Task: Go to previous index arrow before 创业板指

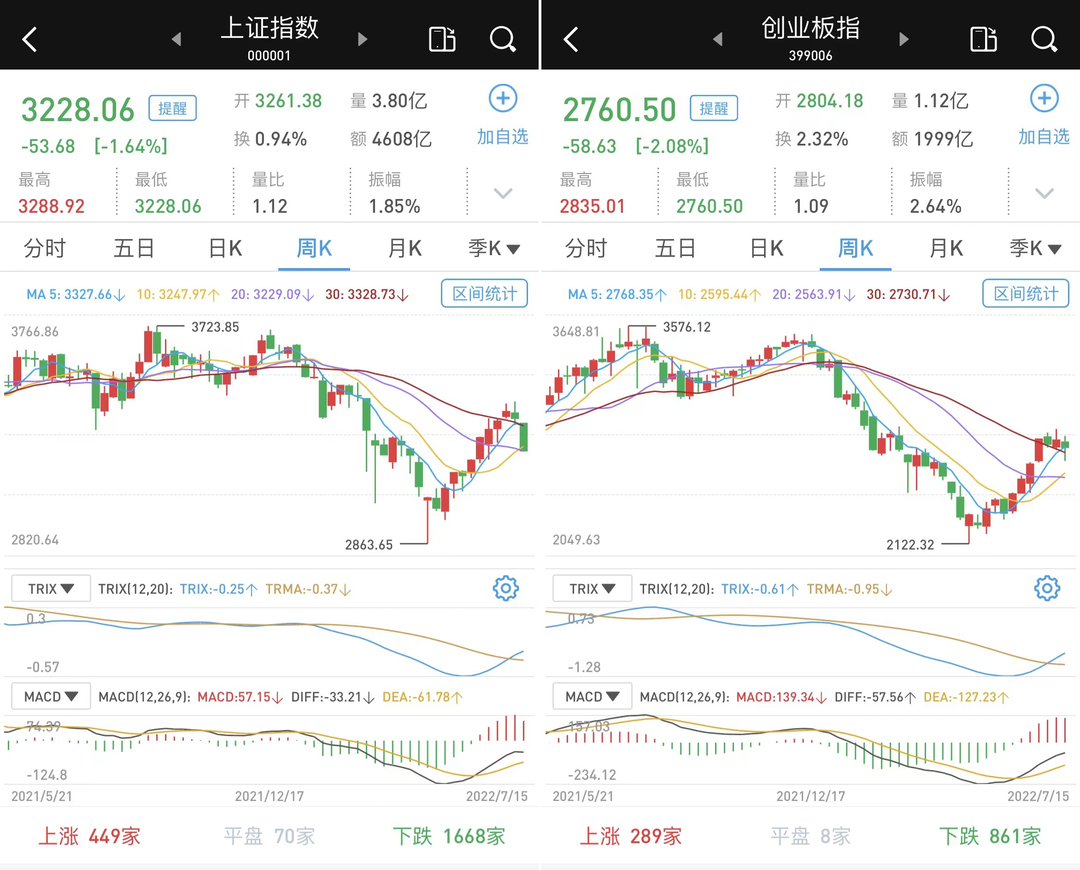Action: [718, 40]
